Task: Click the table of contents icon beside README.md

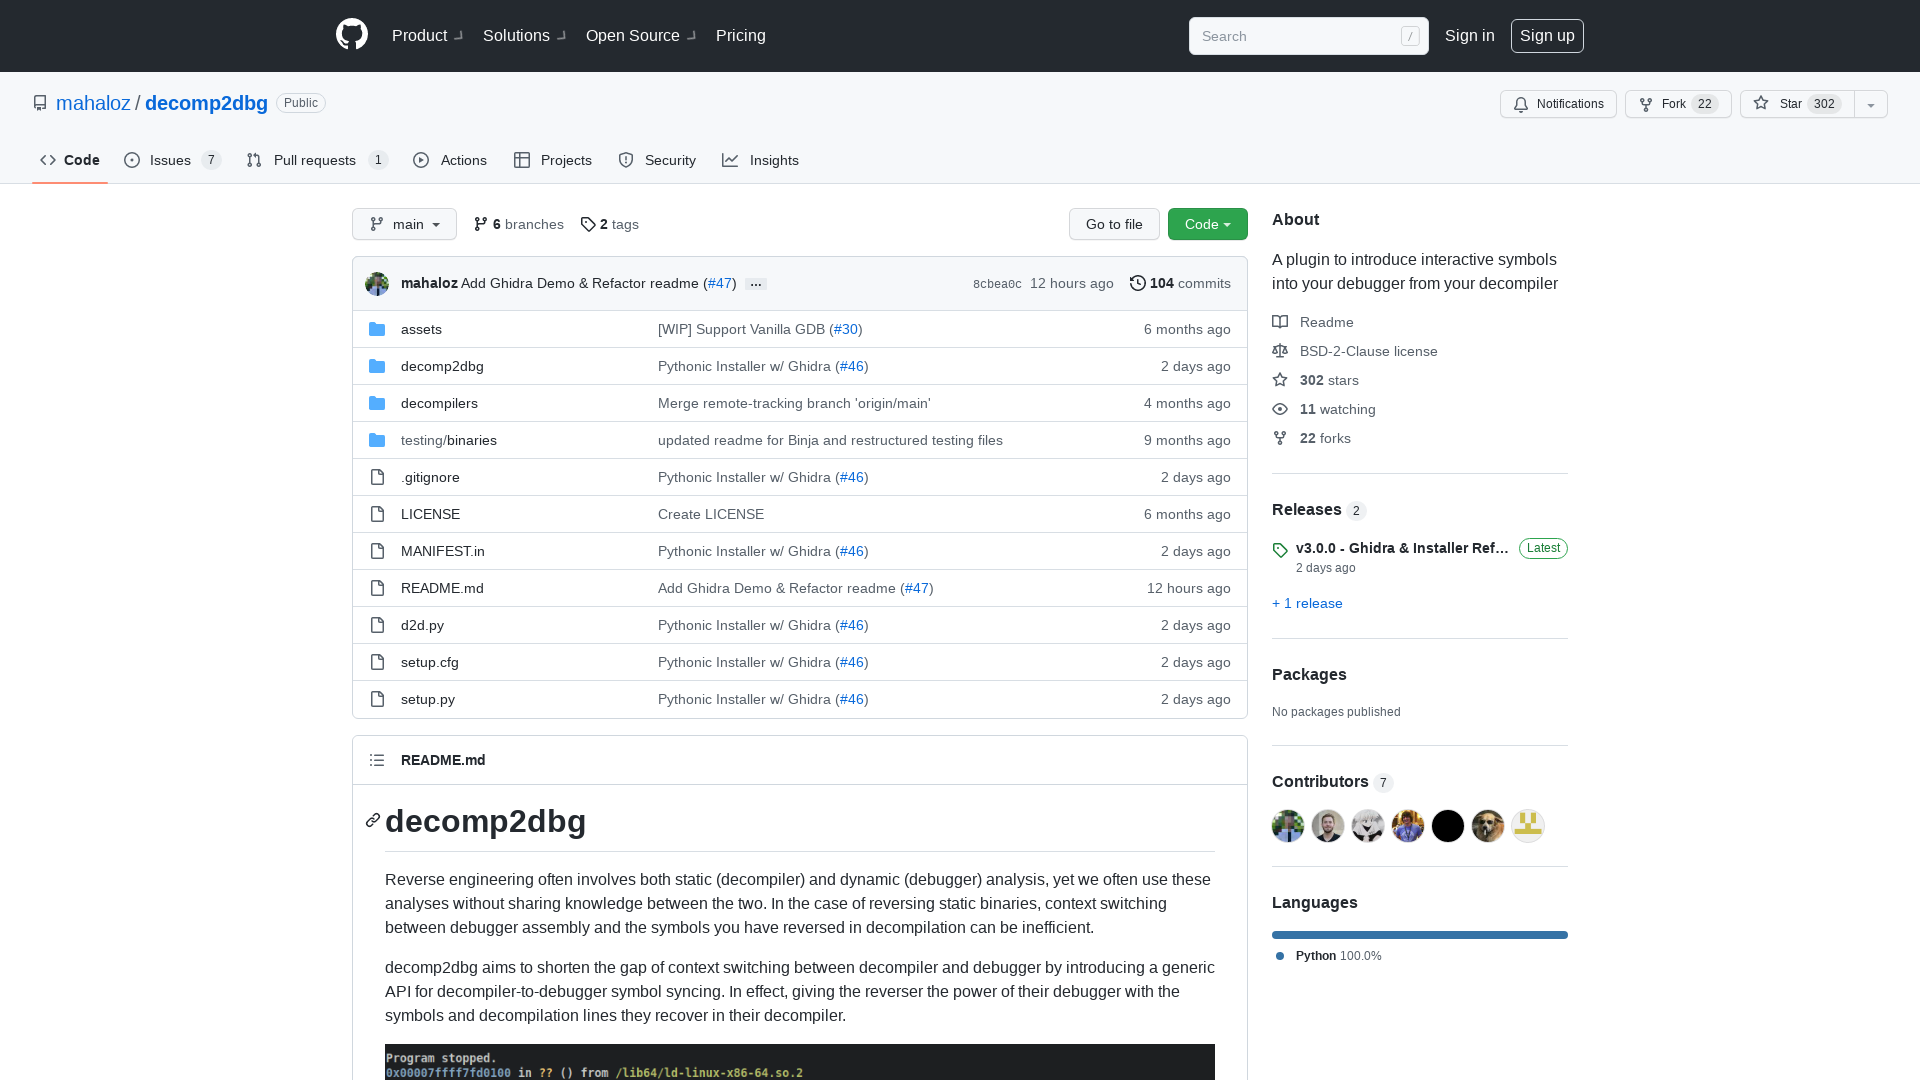Action: (x=377, y=760)
